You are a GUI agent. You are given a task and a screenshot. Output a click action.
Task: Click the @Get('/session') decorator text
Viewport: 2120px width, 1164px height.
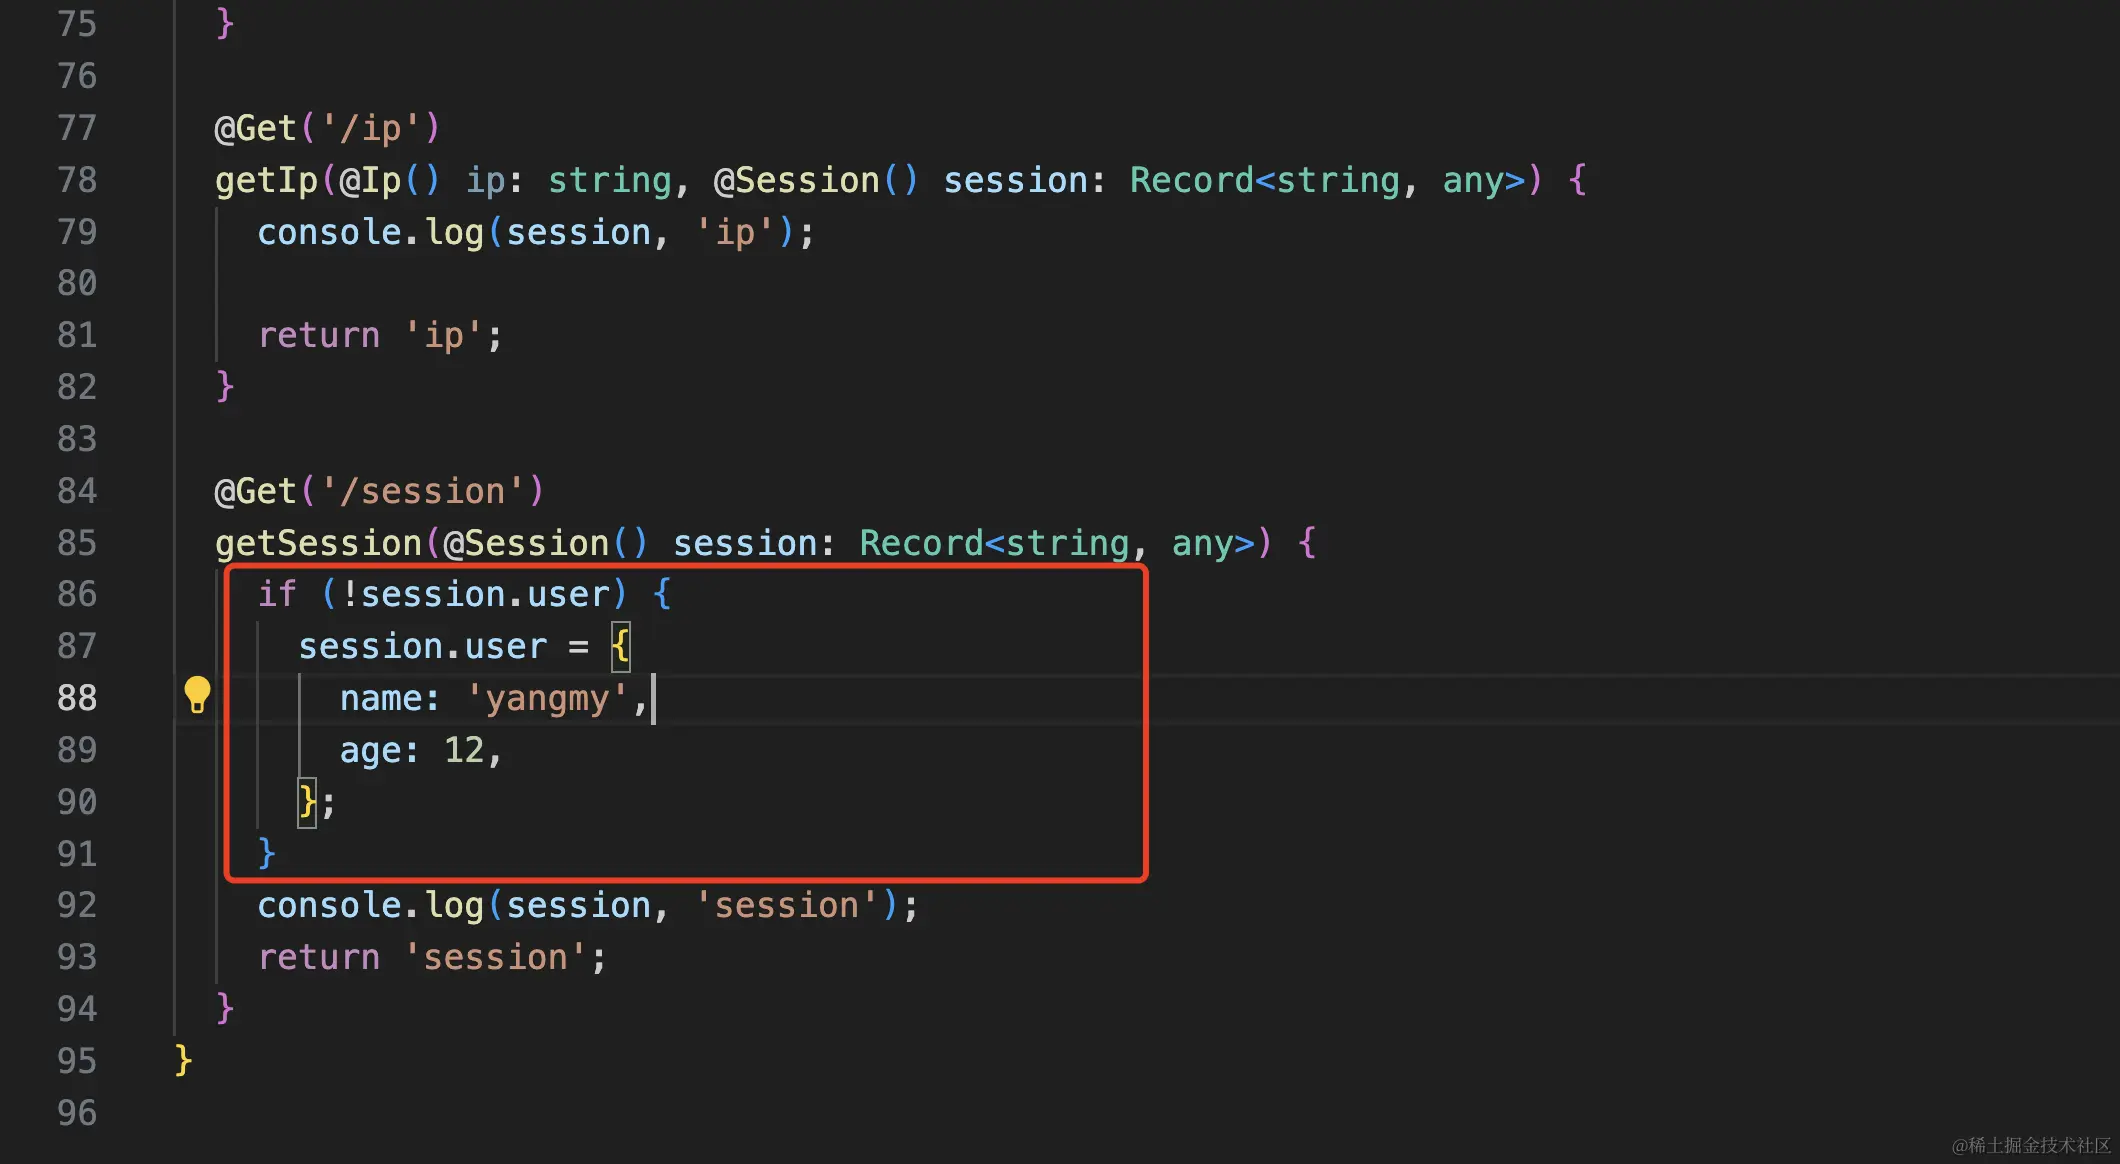click(x=379, y=491)
